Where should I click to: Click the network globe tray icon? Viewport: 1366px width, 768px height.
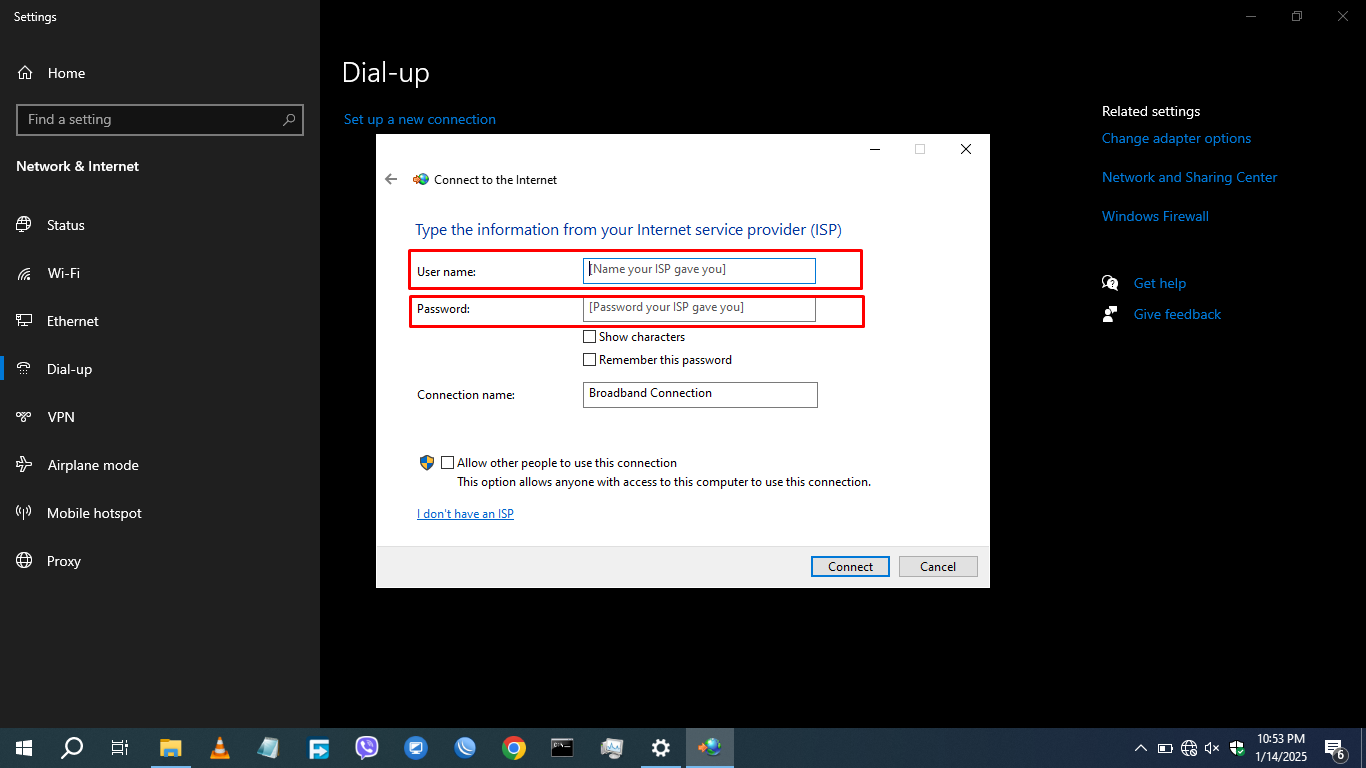point(1189,748)
